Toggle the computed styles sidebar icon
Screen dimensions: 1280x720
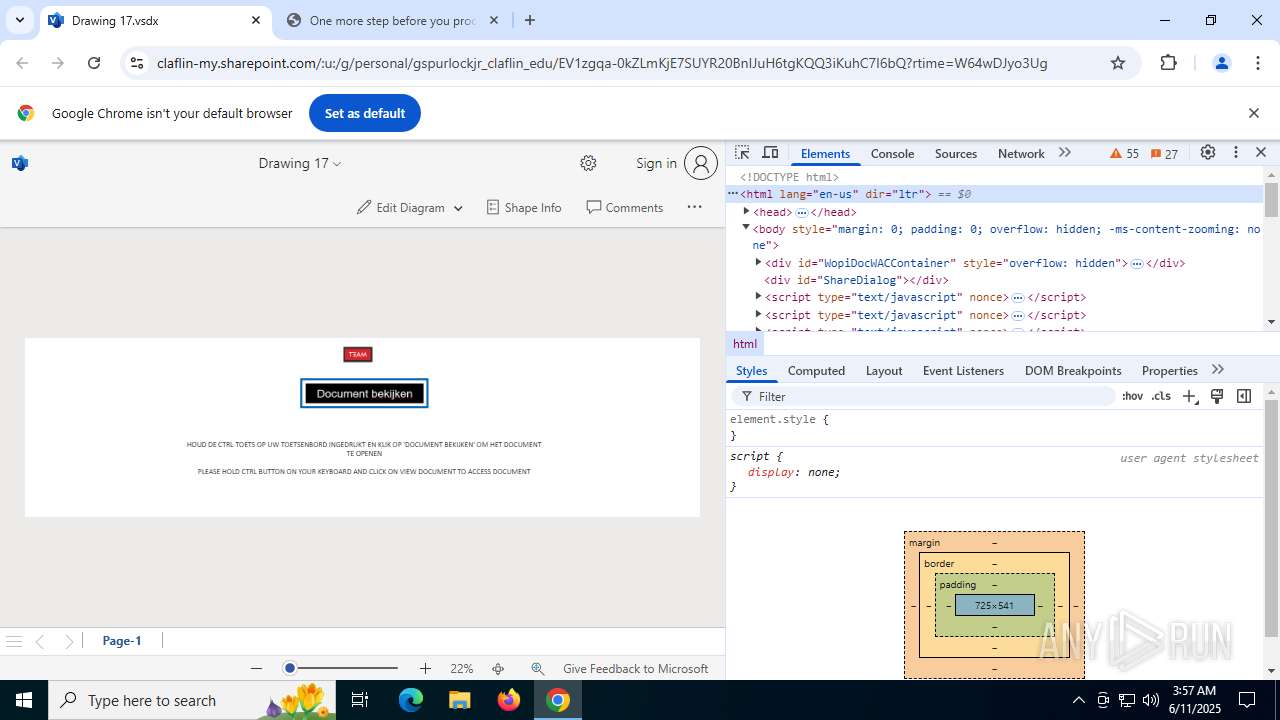click(1244, 396)
